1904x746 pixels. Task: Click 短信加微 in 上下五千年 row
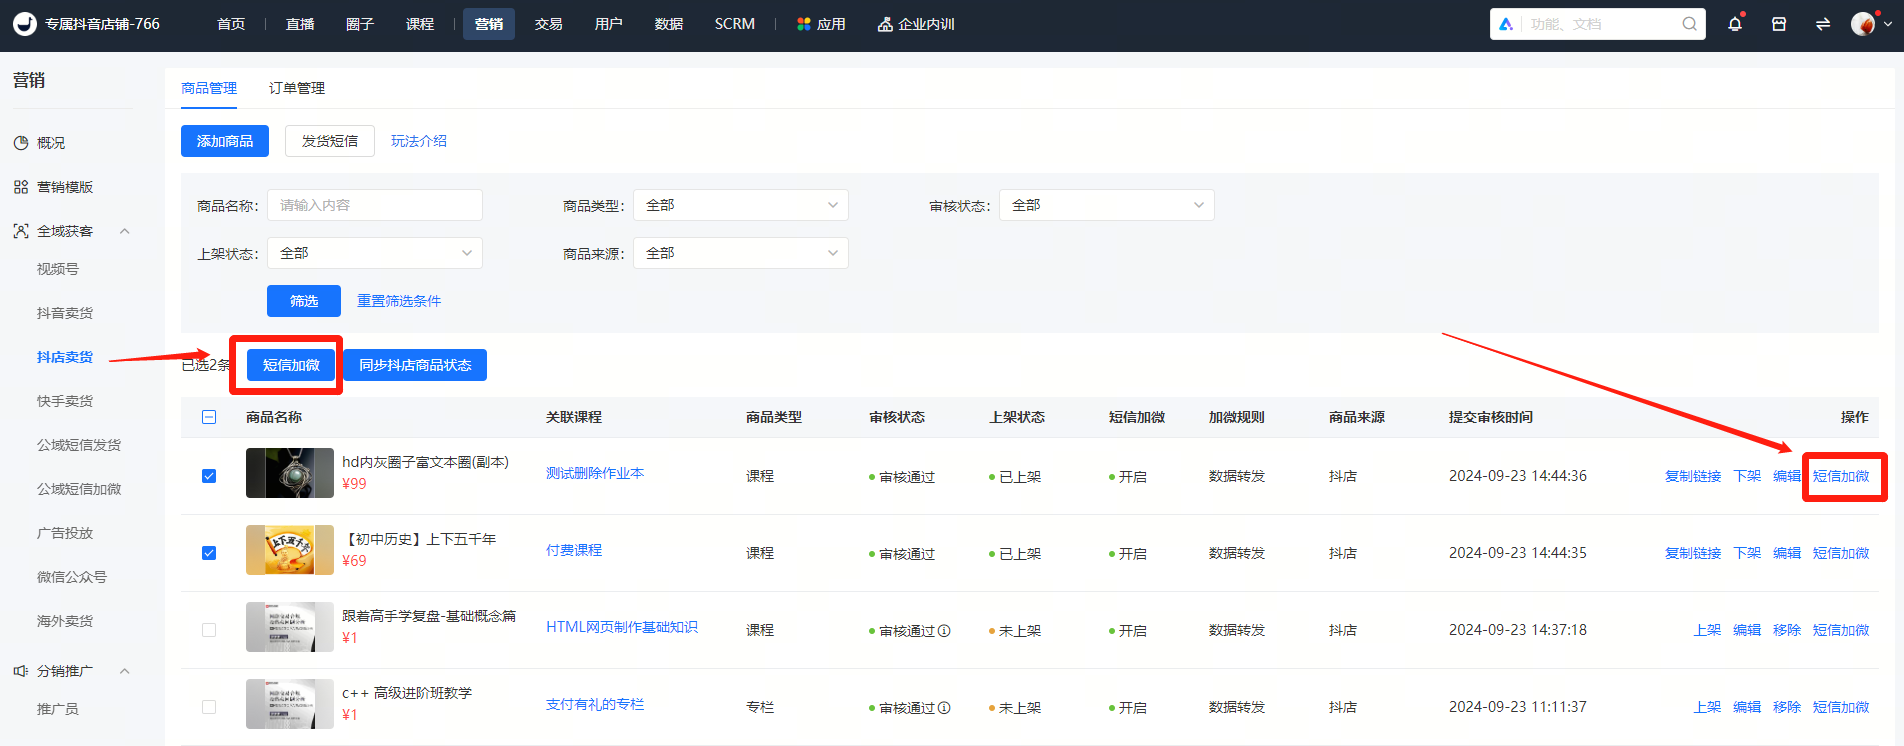1841,553
